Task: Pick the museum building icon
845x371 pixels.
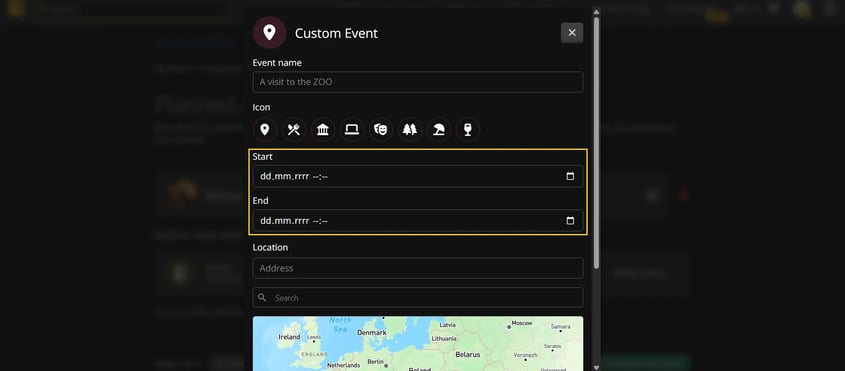Action: [323, 130]
